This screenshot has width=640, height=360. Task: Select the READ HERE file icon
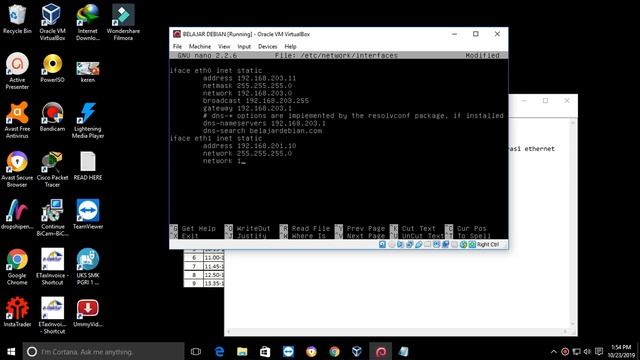88,166
